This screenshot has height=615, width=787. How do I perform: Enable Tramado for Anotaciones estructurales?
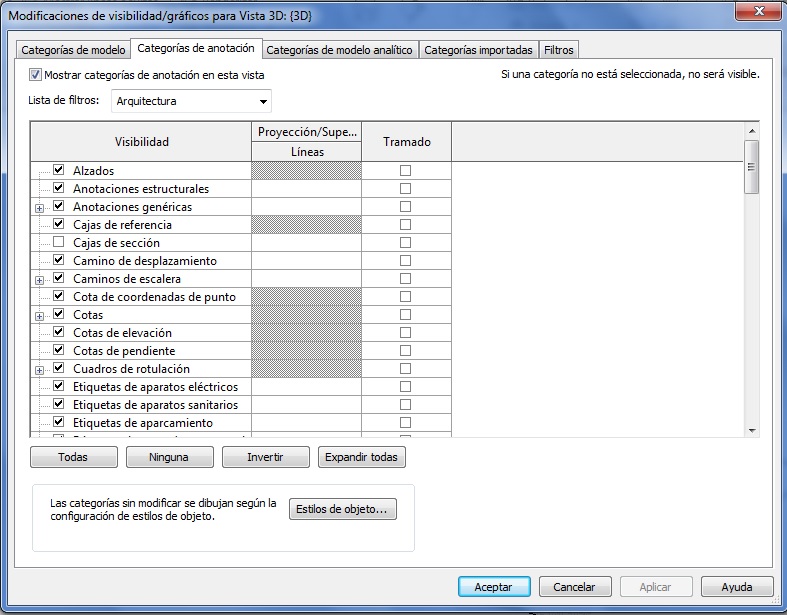[x=405, y=189]
